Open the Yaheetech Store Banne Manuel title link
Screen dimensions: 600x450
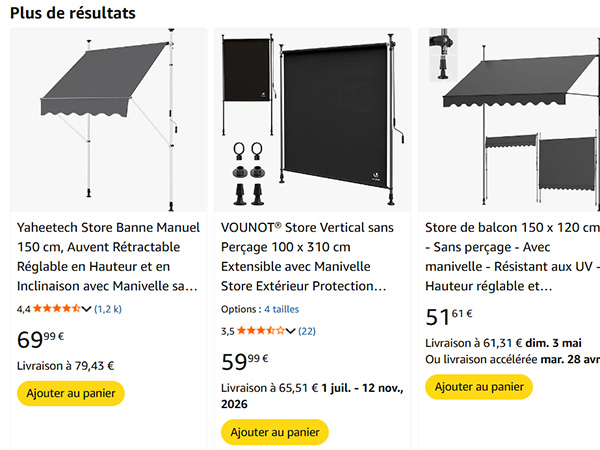click(x=108, y=257)
